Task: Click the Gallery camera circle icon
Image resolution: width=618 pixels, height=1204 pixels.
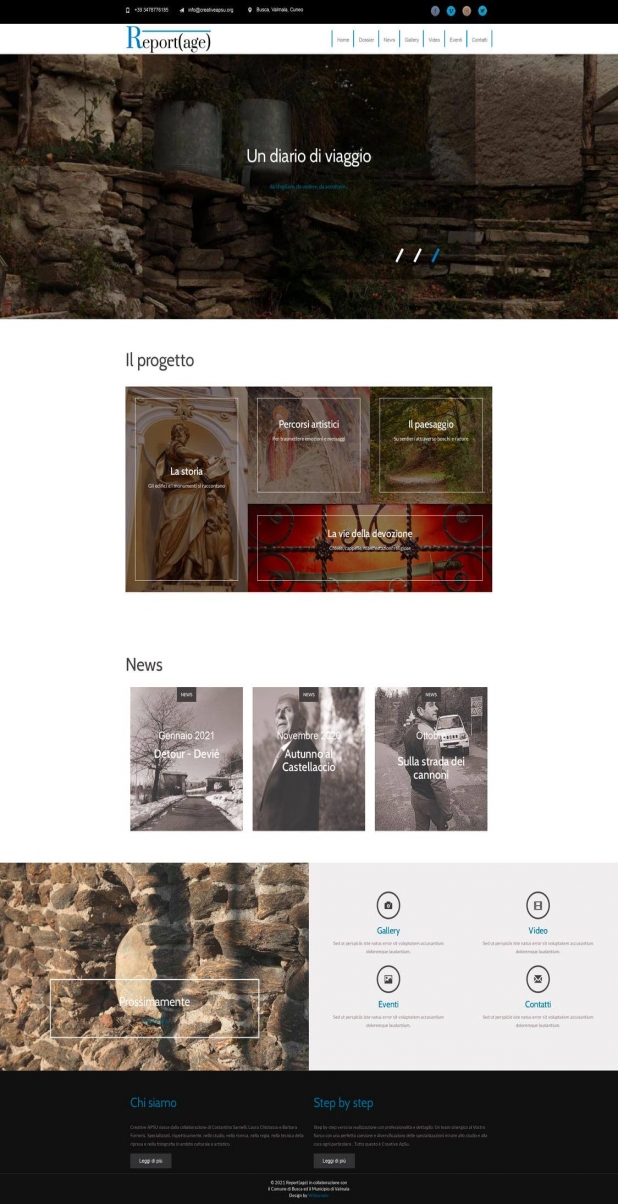Action: pyautogui.click(x=388, y=905)
